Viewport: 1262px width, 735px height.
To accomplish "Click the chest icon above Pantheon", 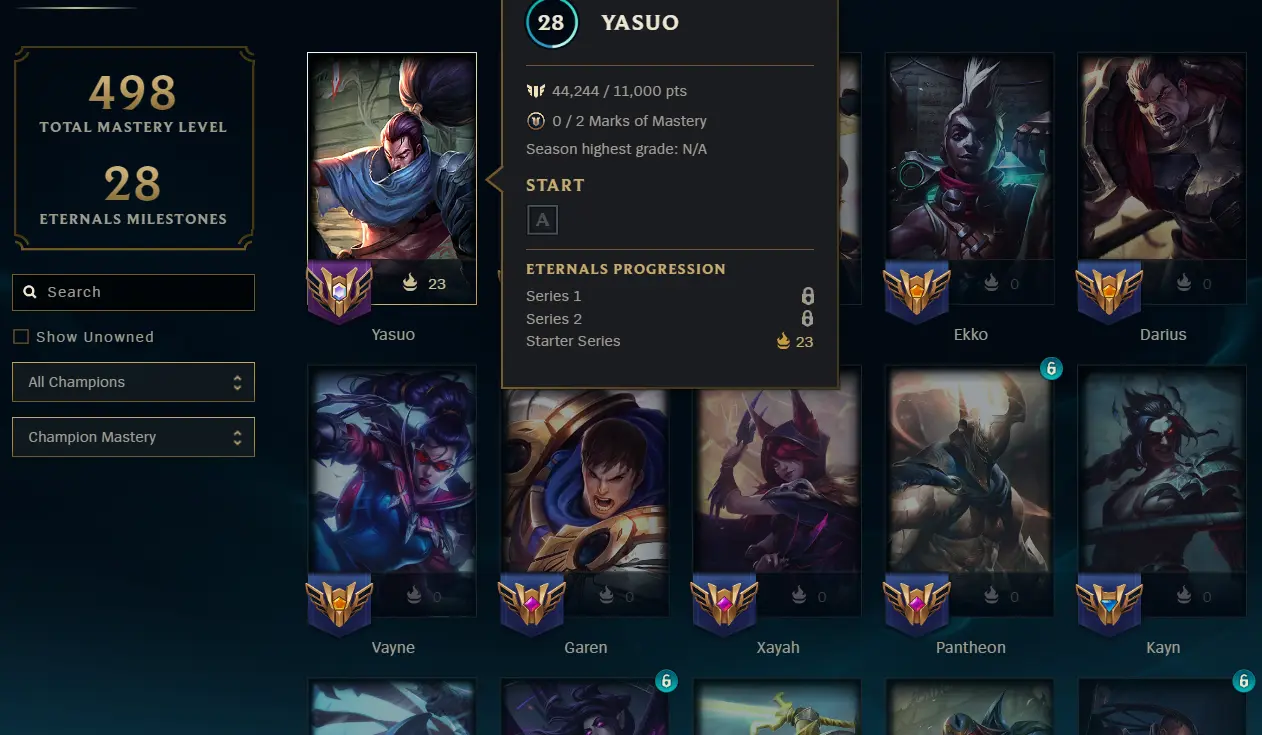I will [1051, 368].
